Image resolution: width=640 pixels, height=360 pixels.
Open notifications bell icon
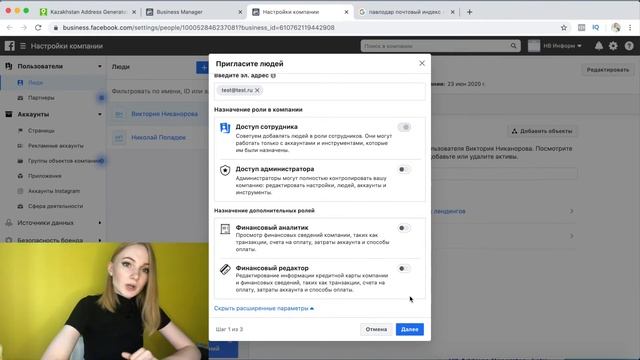point(598,46)
